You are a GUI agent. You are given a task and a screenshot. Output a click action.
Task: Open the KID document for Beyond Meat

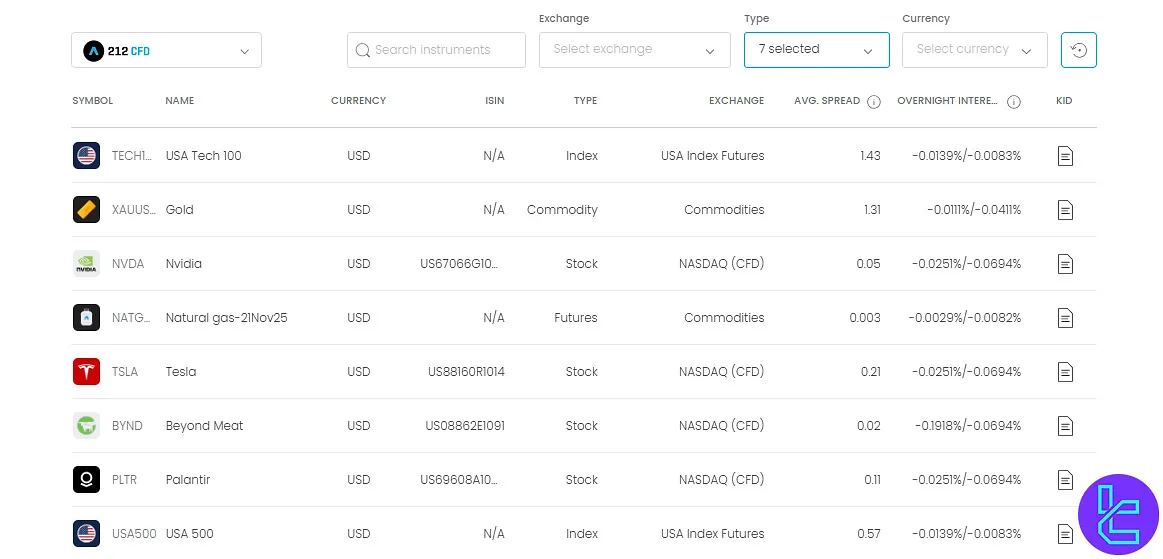click(x=1065, y=426)
